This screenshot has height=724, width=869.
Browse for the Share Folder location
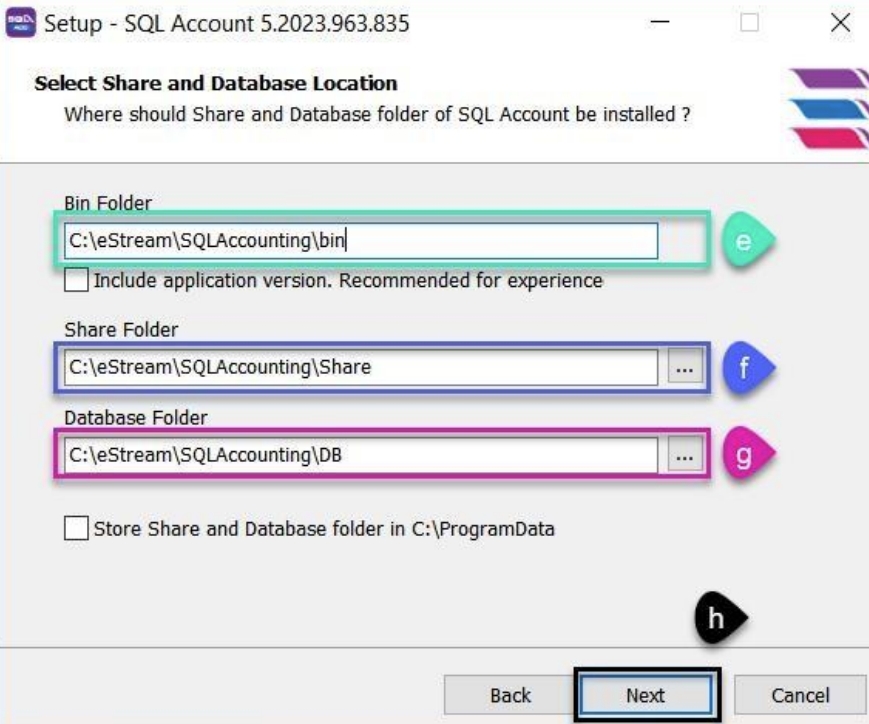click(x=684, y=368)
